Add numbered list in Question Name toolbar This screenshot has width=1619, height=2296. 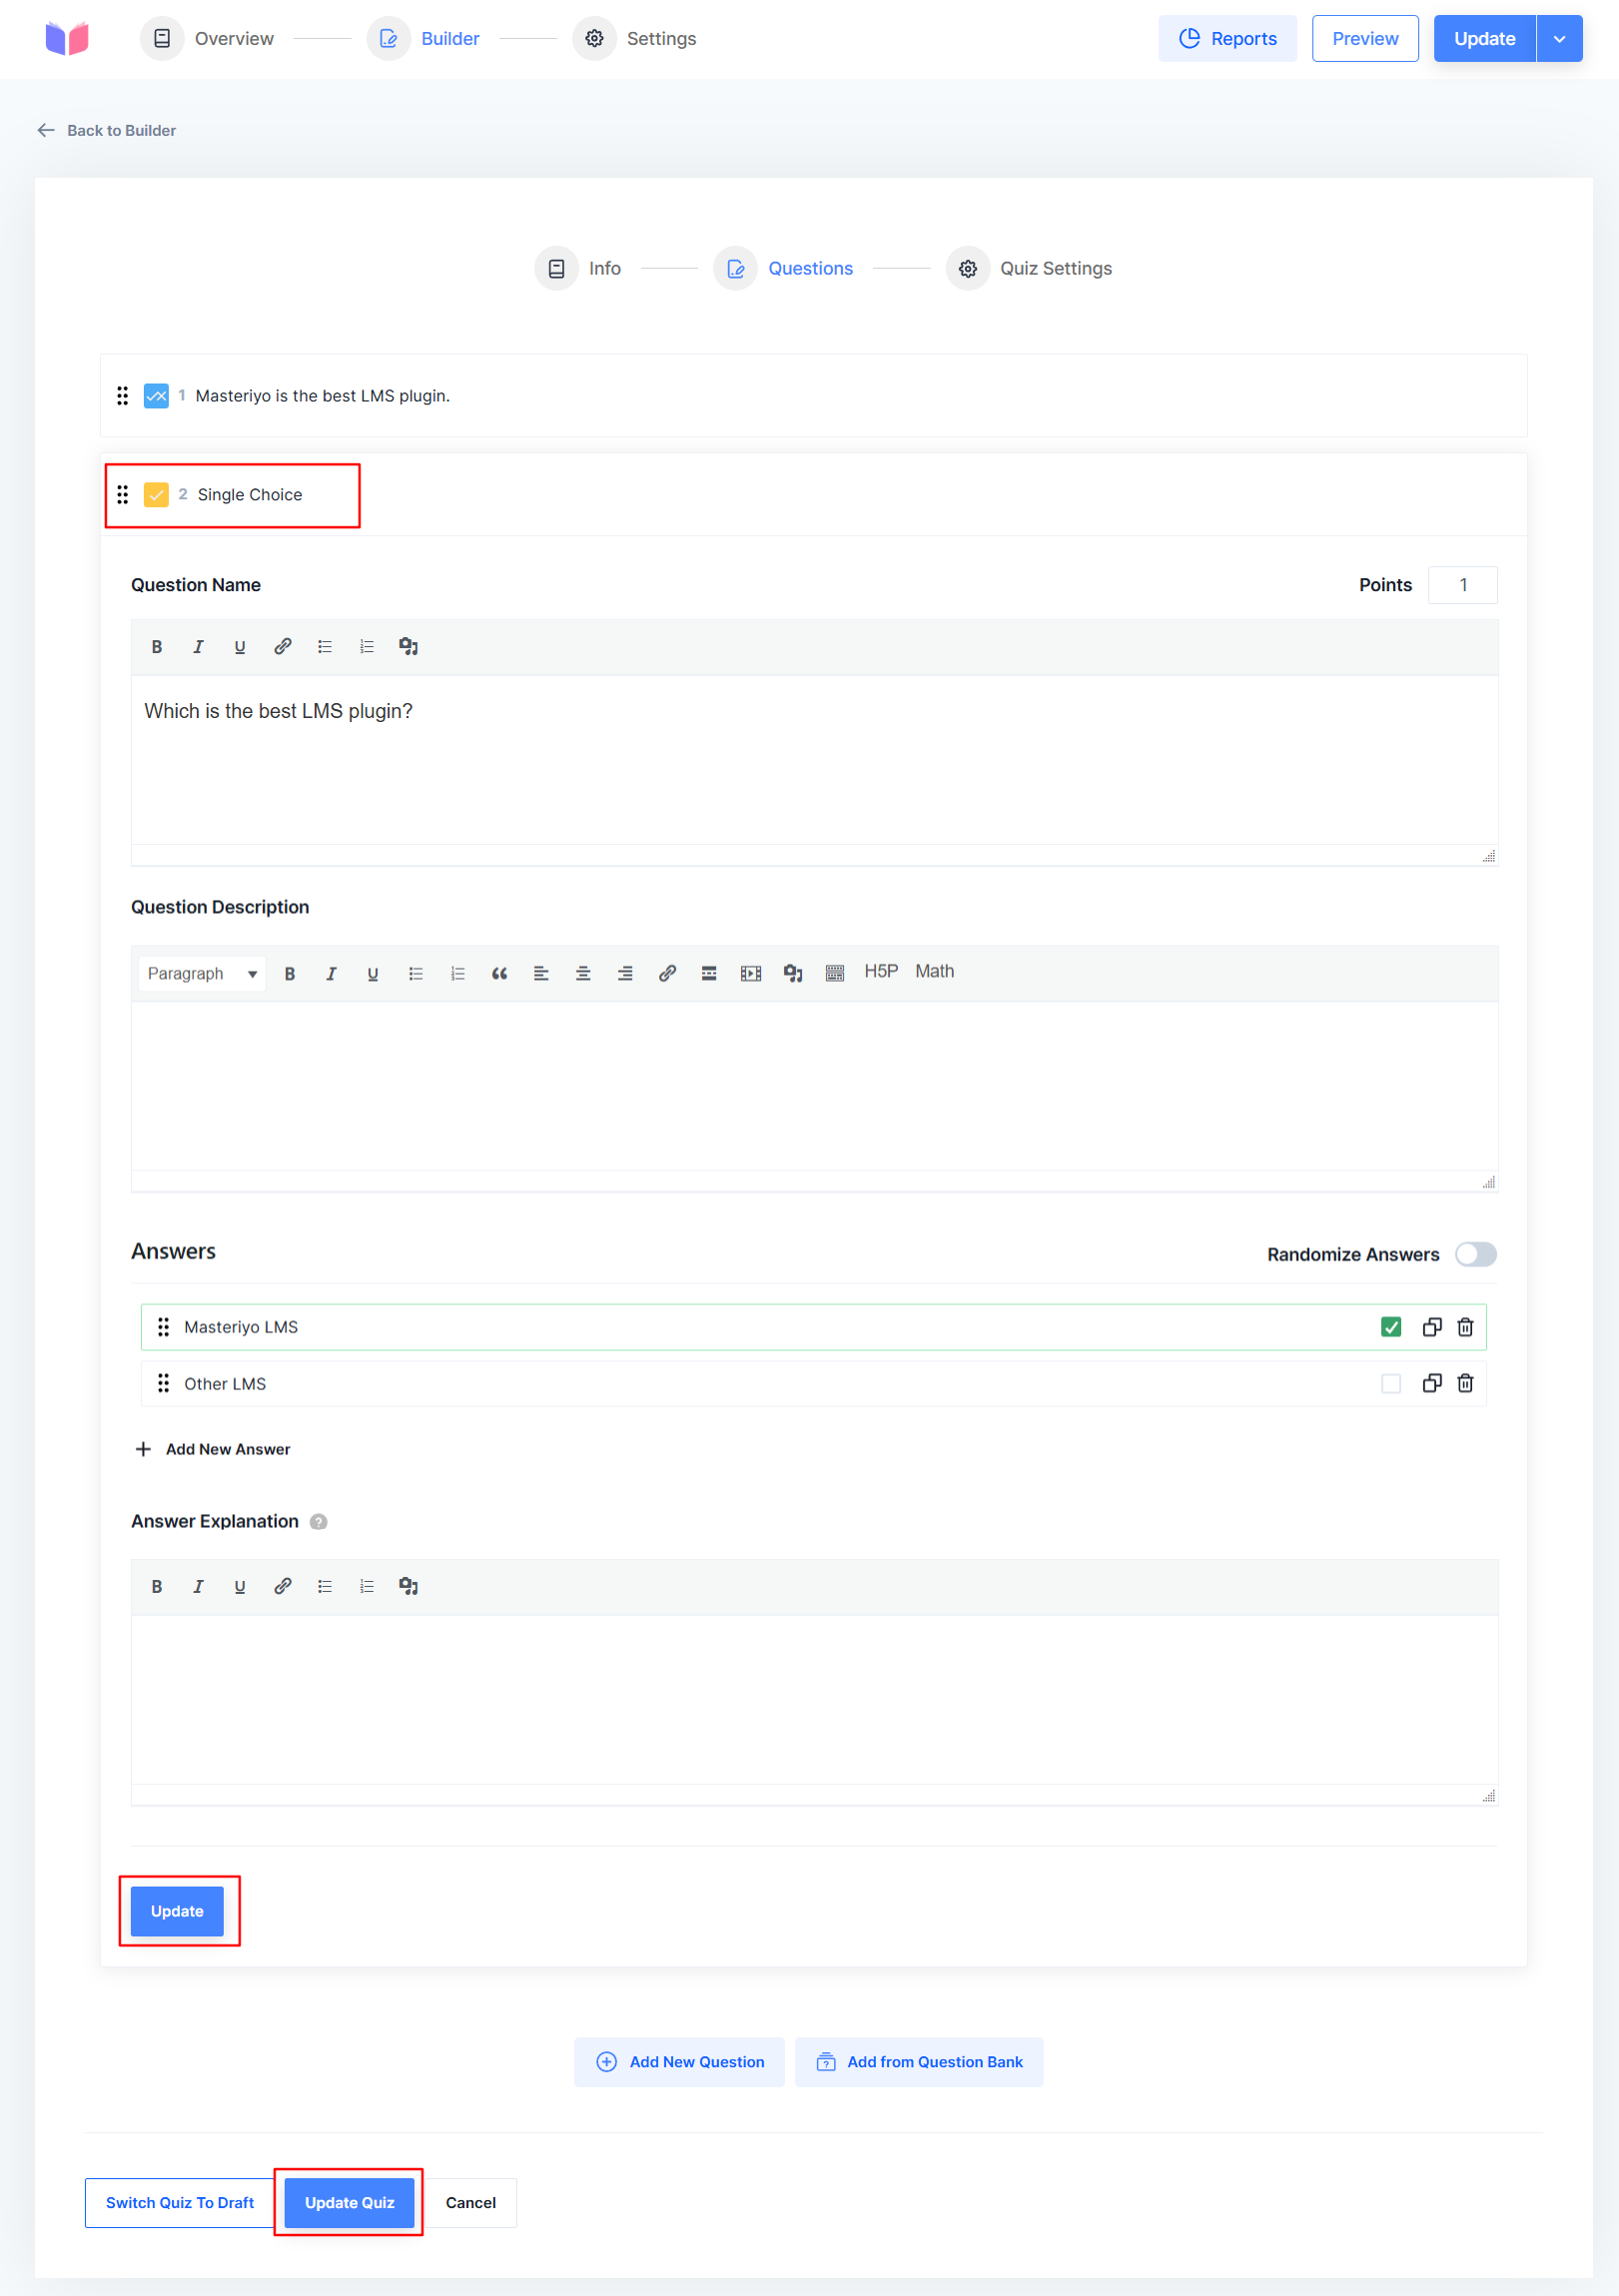[367, 647]
